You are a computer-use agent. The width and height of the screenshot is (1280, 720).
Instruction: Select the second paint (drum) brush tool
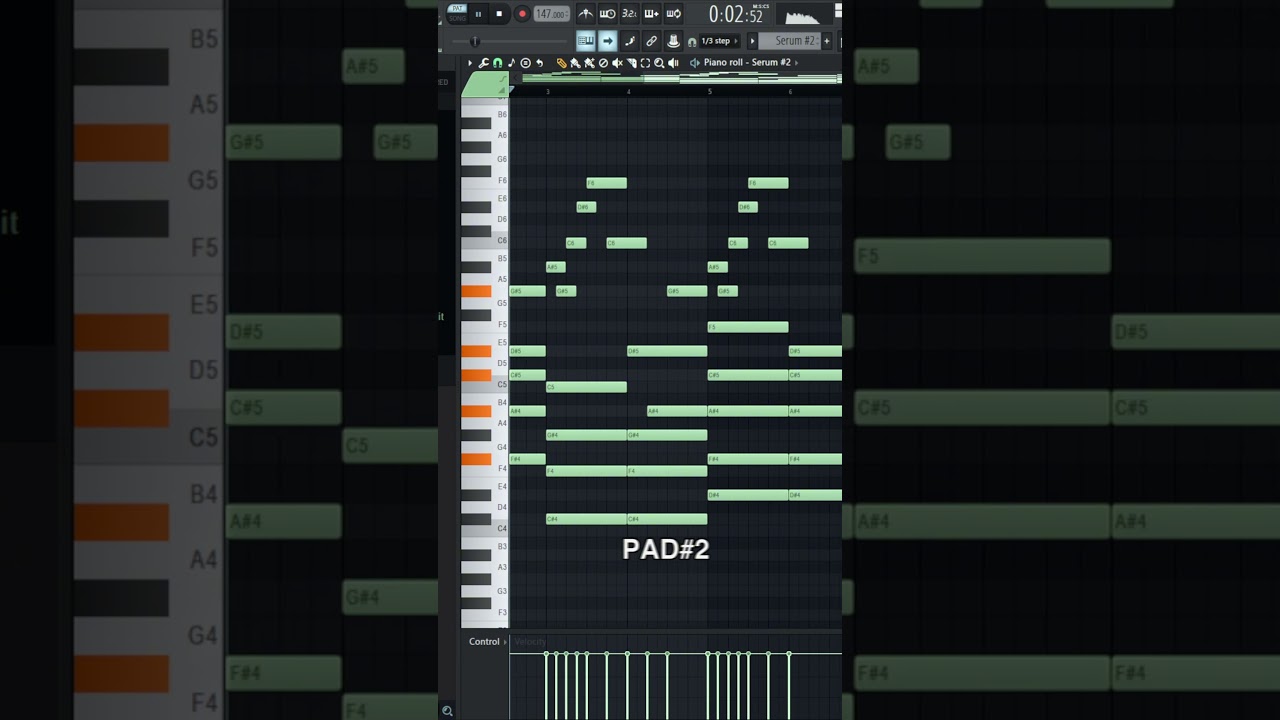(x=589, y=63)
